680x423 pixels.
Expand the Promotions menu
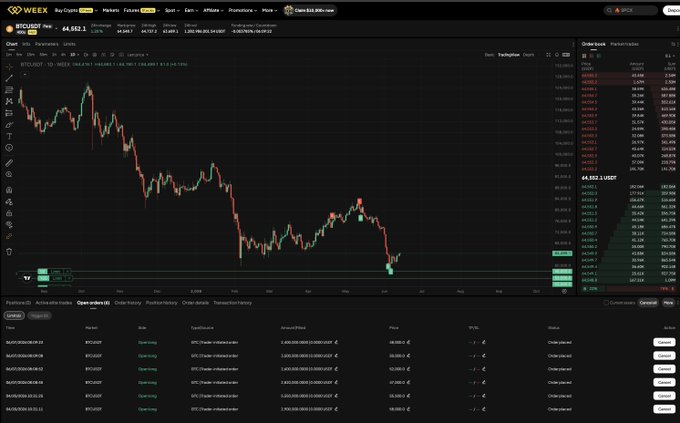click(242, 10)
